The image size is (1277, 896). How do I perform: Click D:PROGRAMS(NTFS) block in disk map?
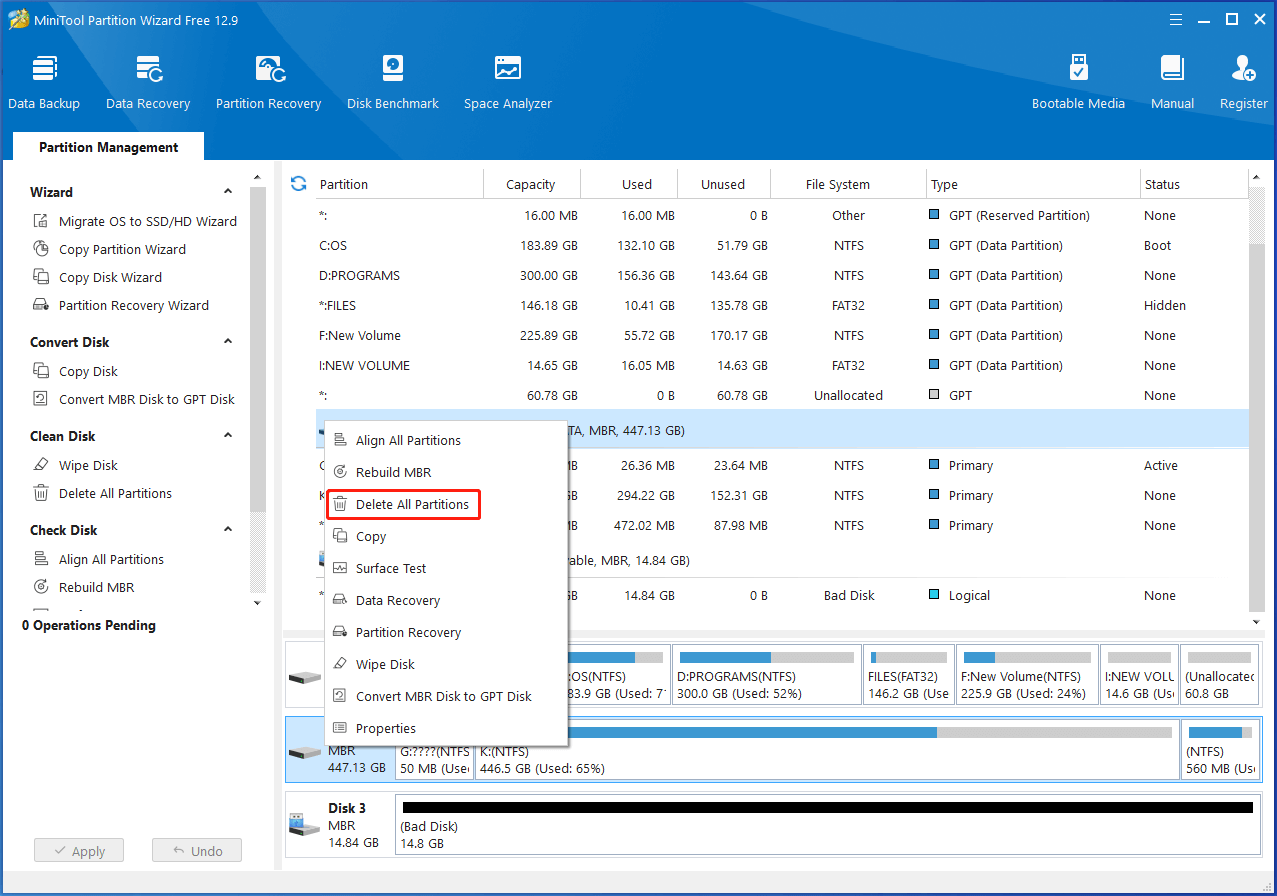(x=766, y=676)
